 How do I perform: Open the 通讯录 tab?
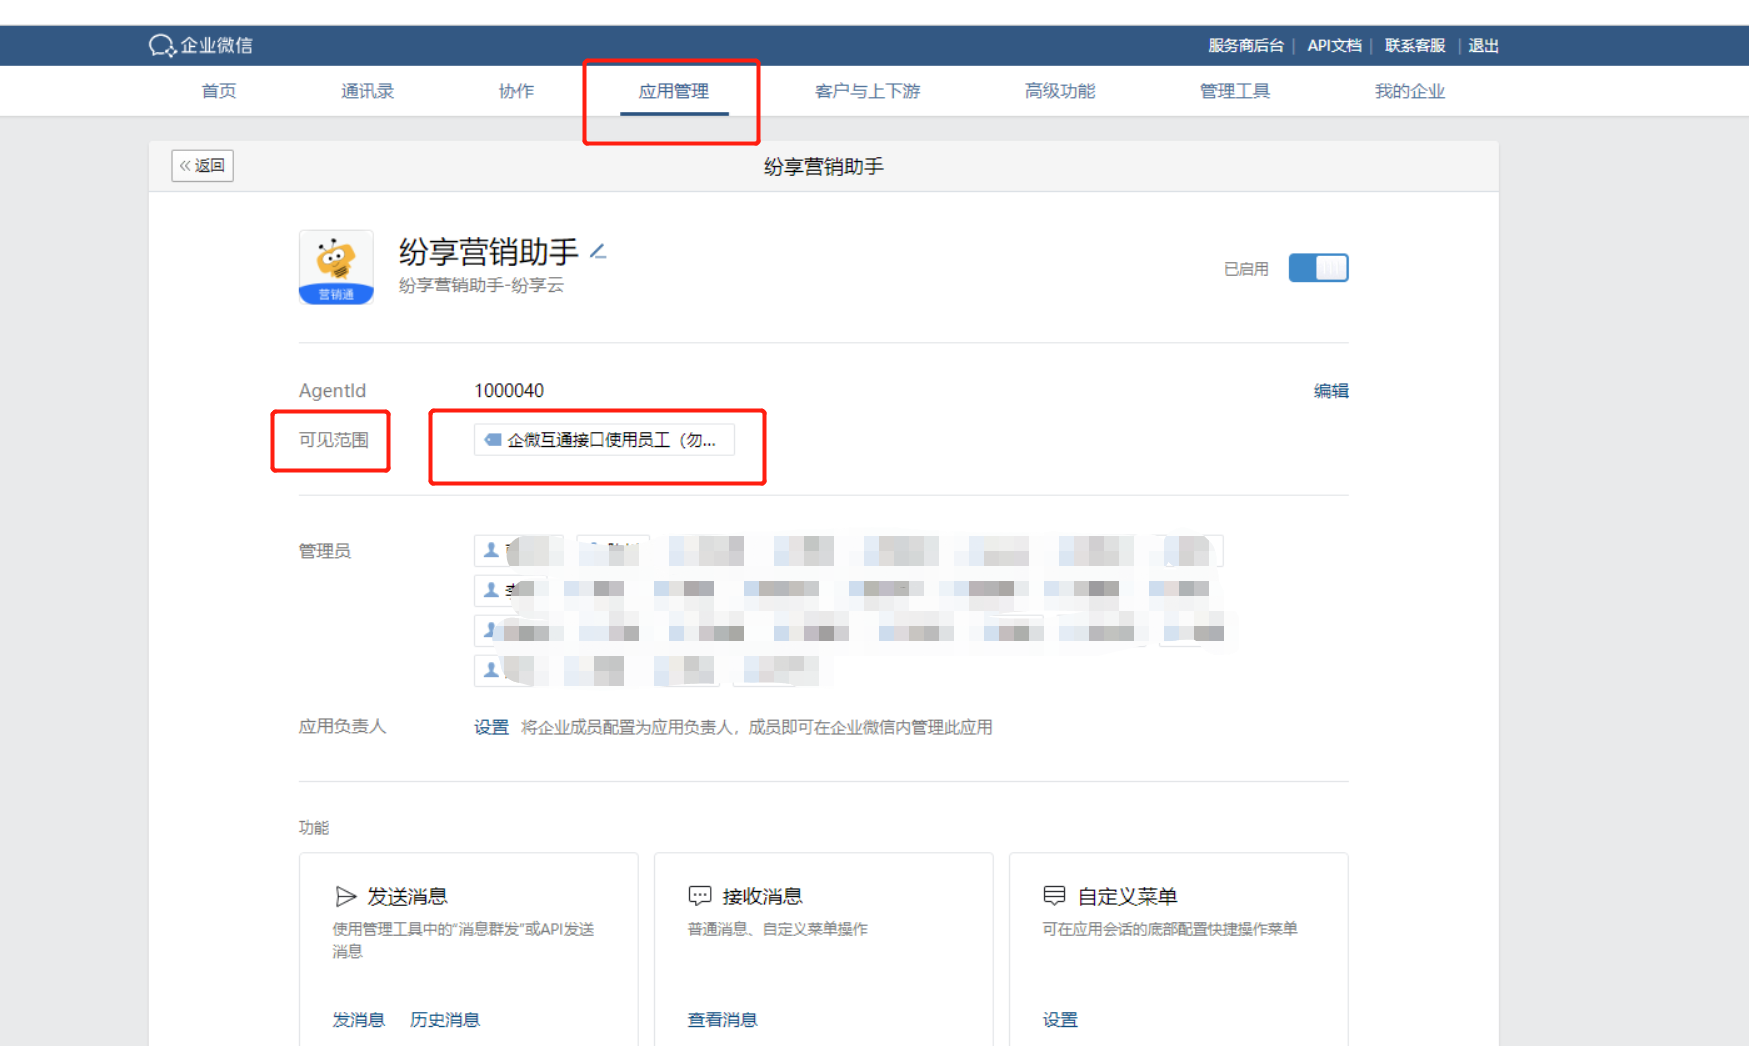point(367,91)
